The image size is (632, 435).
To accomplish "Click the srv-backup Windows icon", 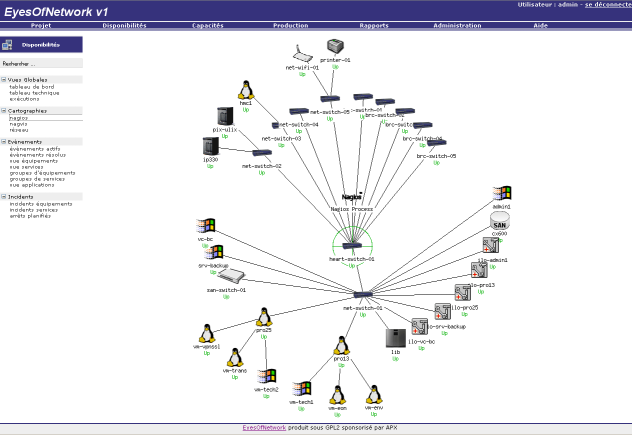I will (214, 253).
